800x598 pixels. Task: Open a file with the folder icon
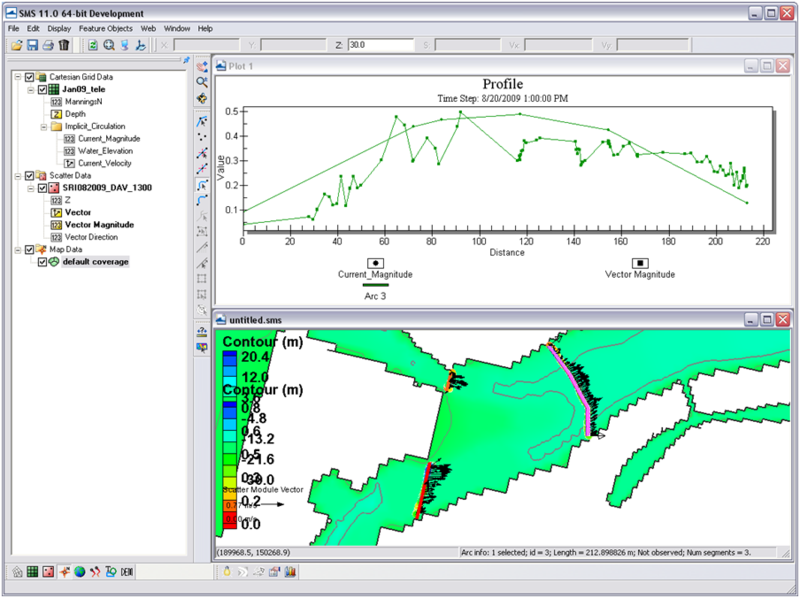[17, 45]
